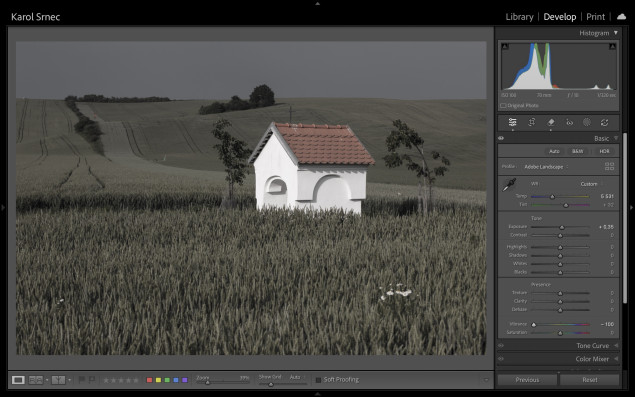Open Reference view options dropdown
Viewport: 635px width, 397px height.
coord(47,380)
